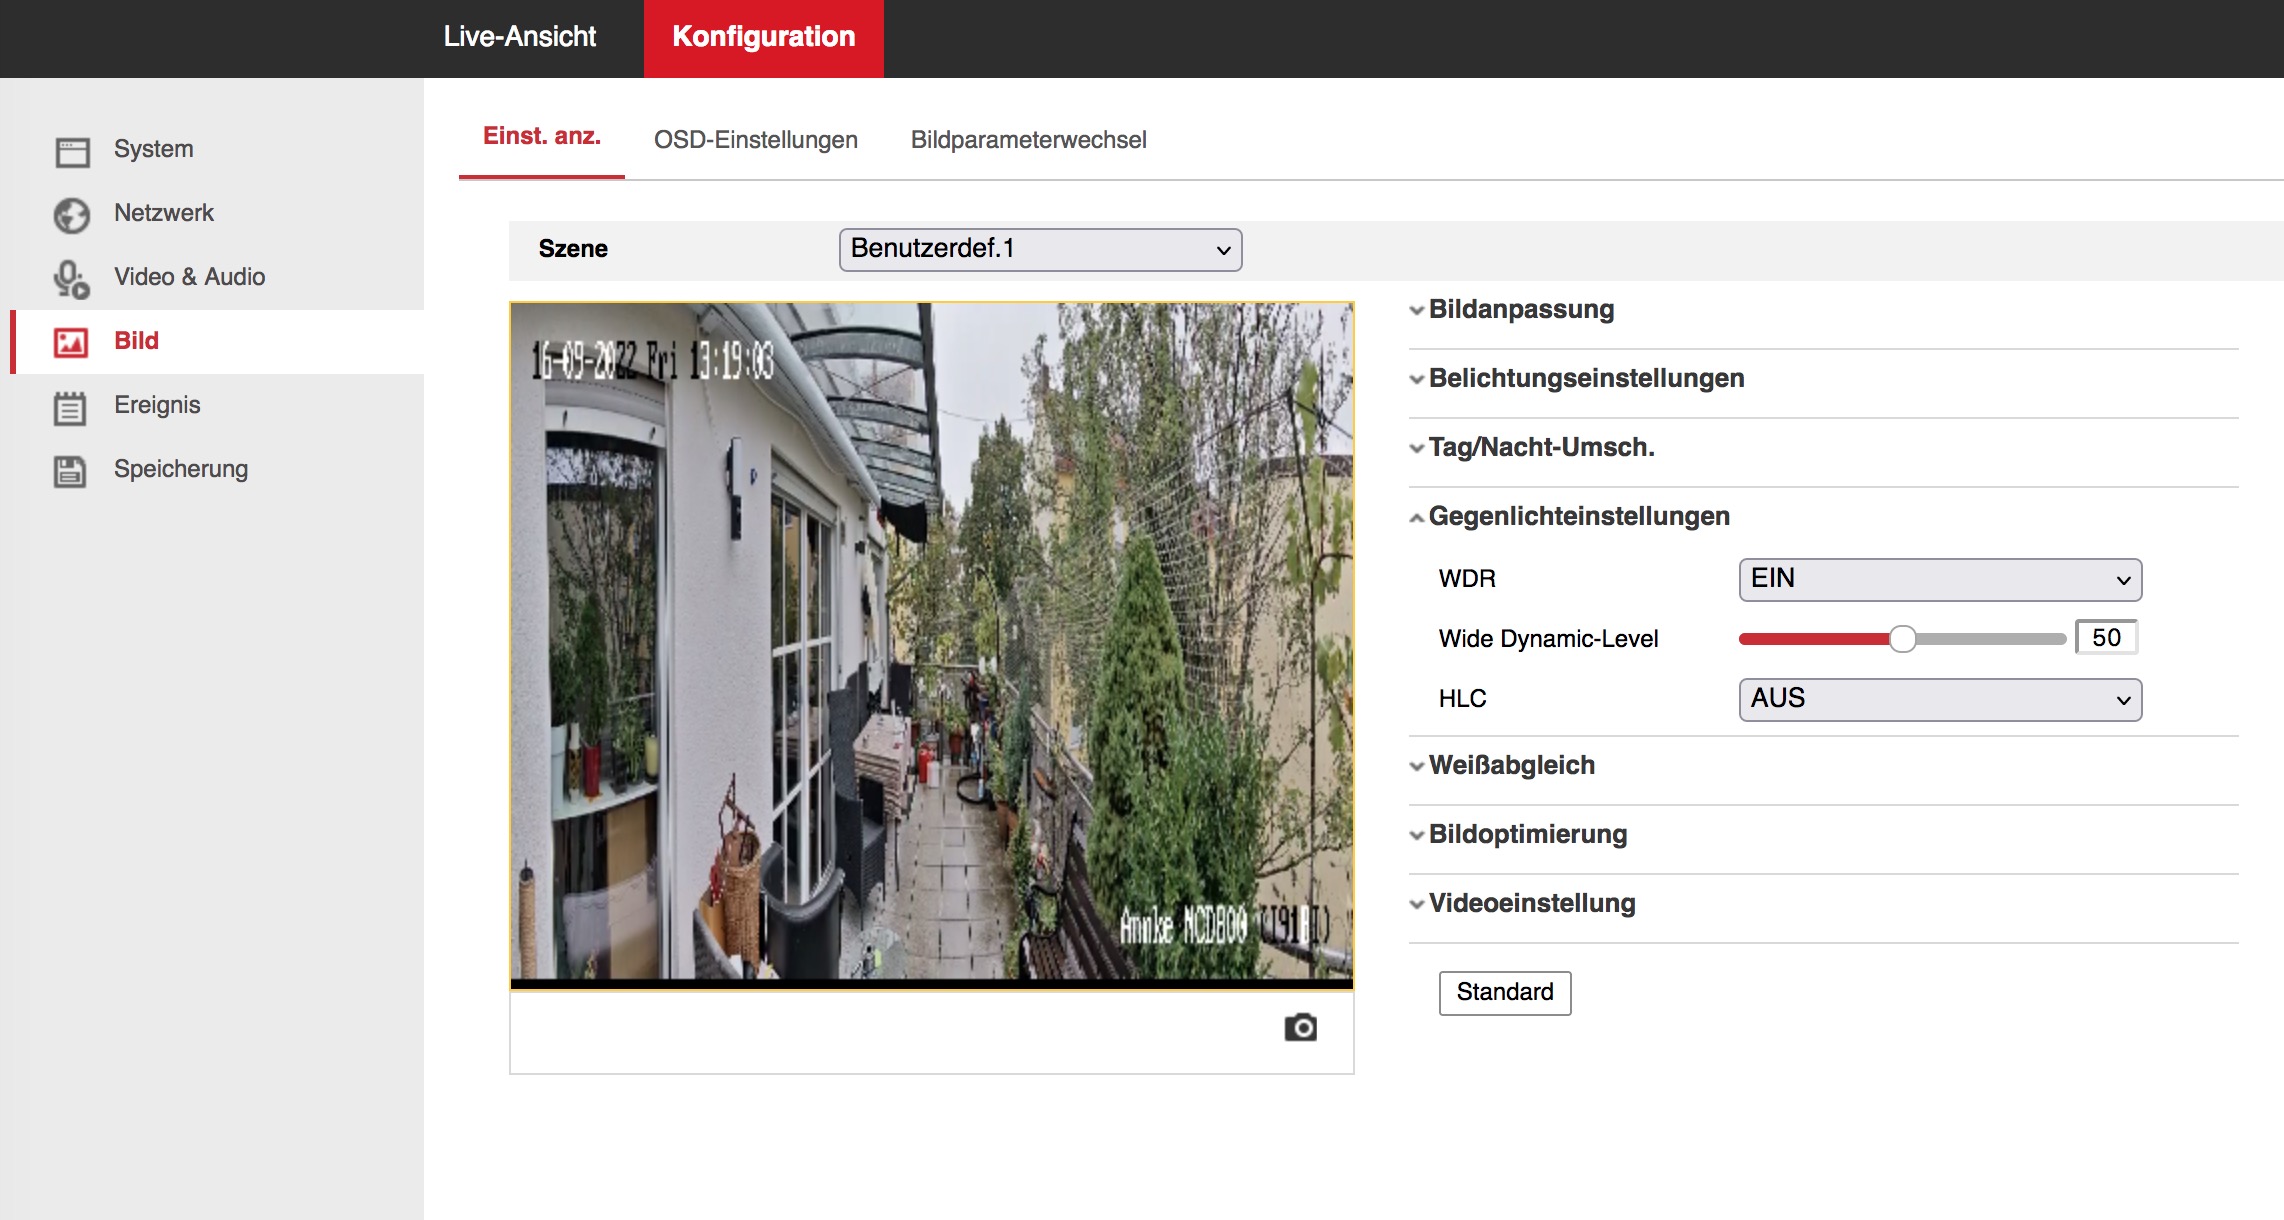This screenshot has width=2284, height=1220.
Task: Click the Video & Audio microphone icon
Action: (72, 279)
